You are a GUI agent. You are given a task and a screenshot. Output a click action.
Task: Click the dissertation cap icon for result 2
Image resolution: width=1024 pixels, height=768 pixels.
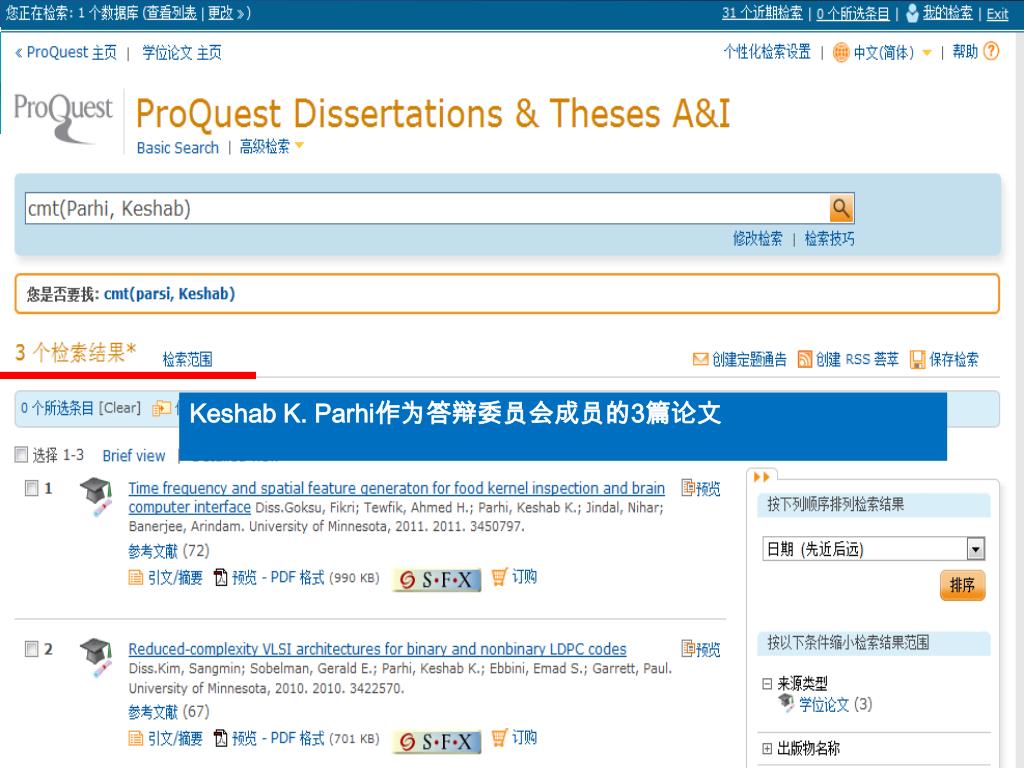[96, 658]
